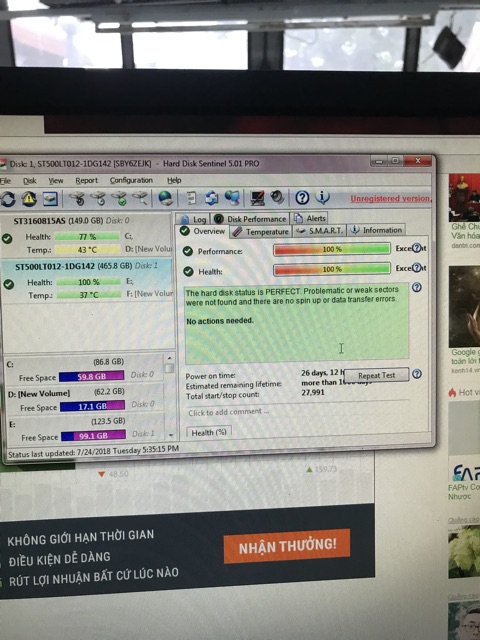Click top news thumbnail in browser sidebar
Viewport: 480px width, 640px height.
coord(464,198)
